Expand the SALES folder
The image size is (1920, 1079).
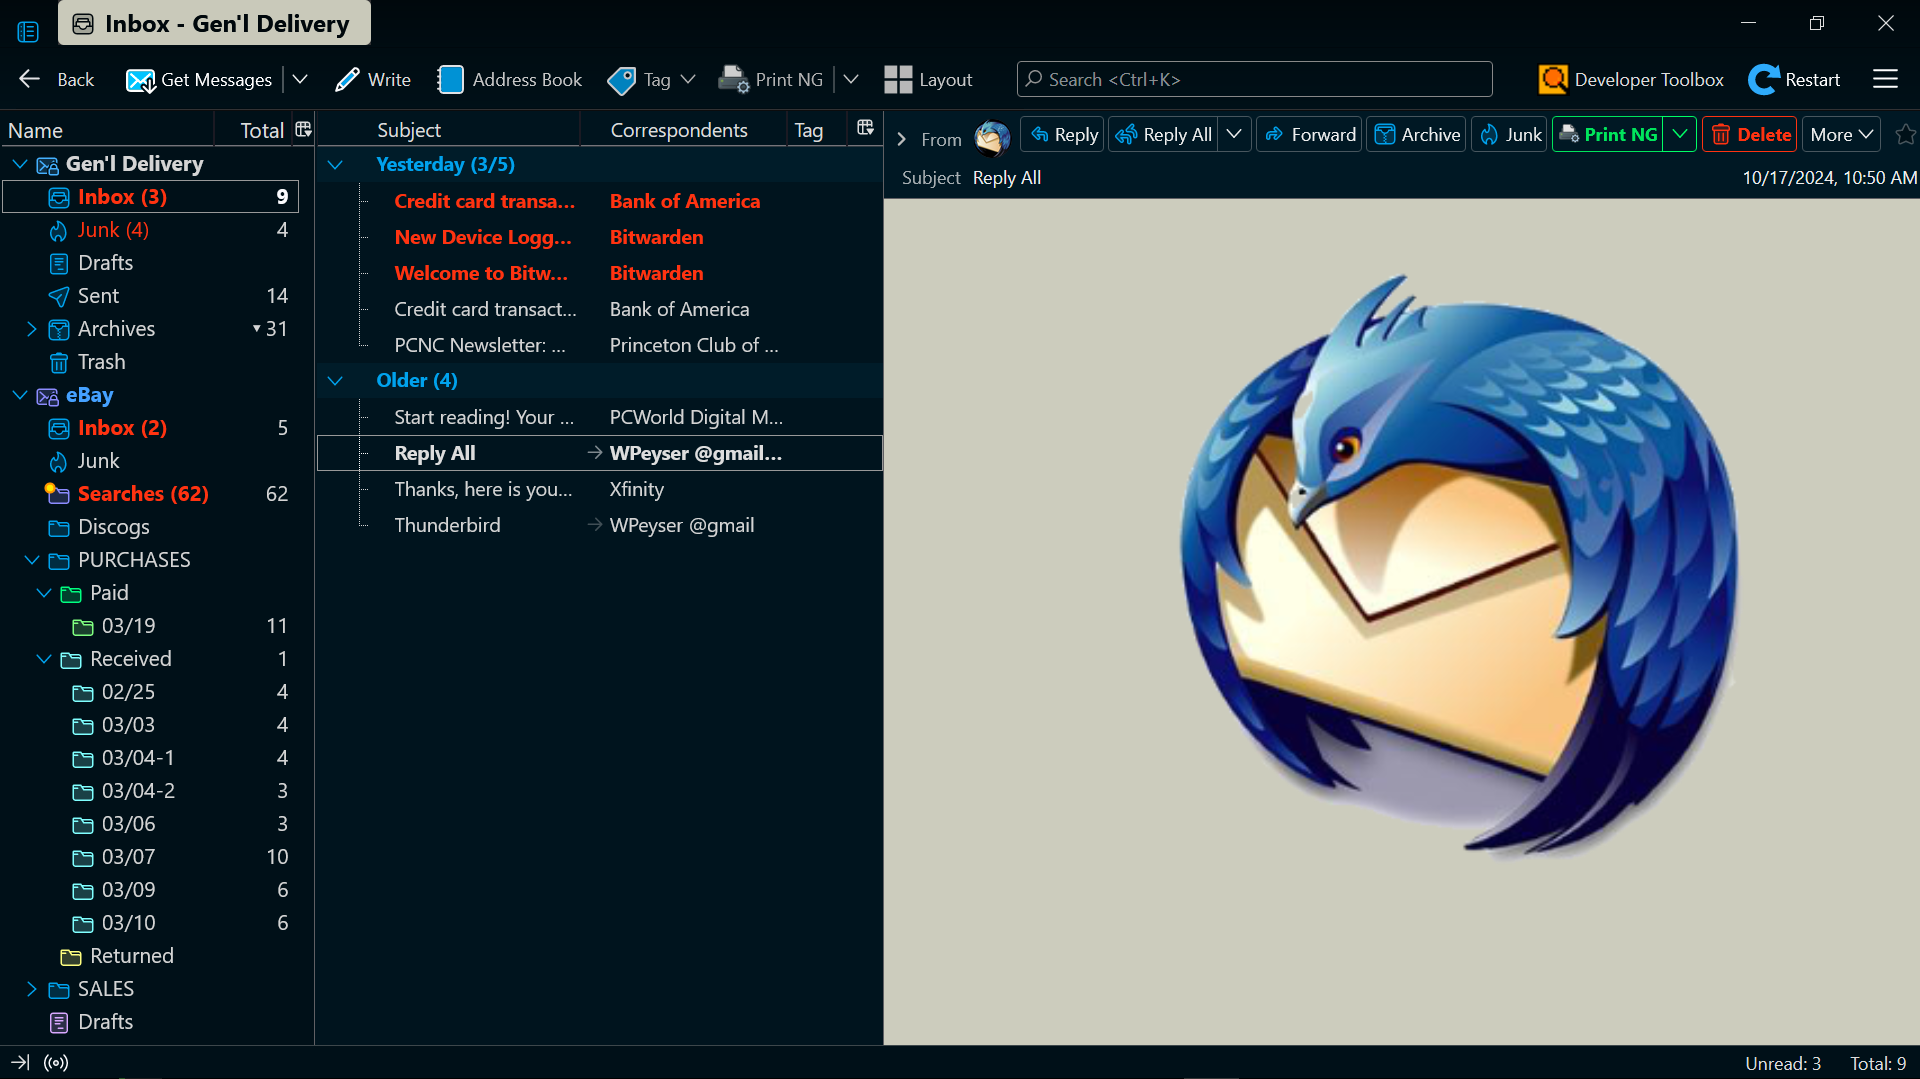[x=31, y=989]
